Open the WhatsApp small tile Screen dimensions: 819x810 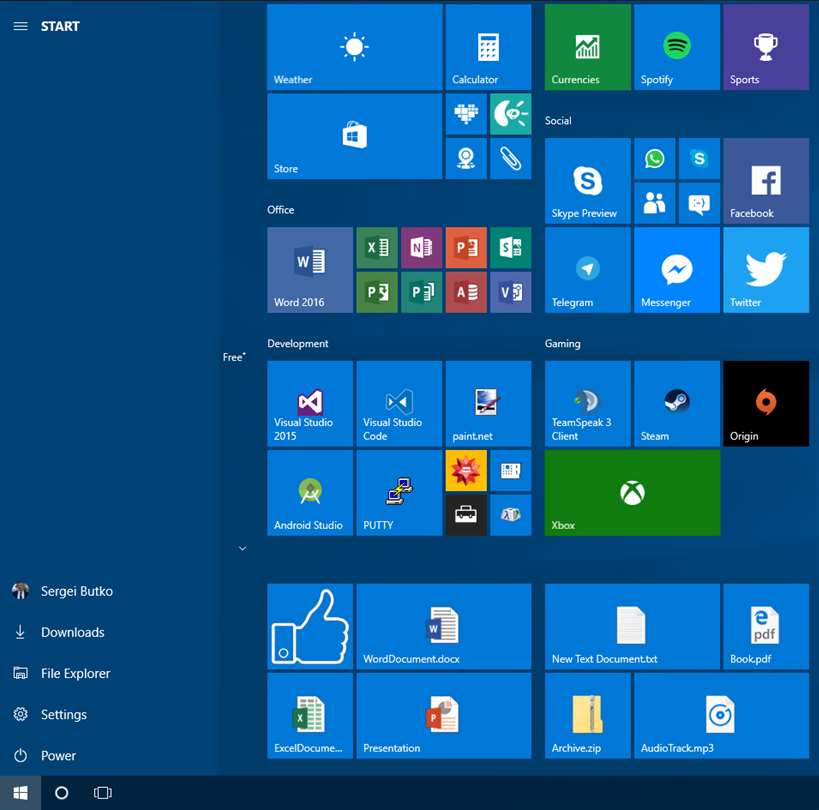pos(655,159)
